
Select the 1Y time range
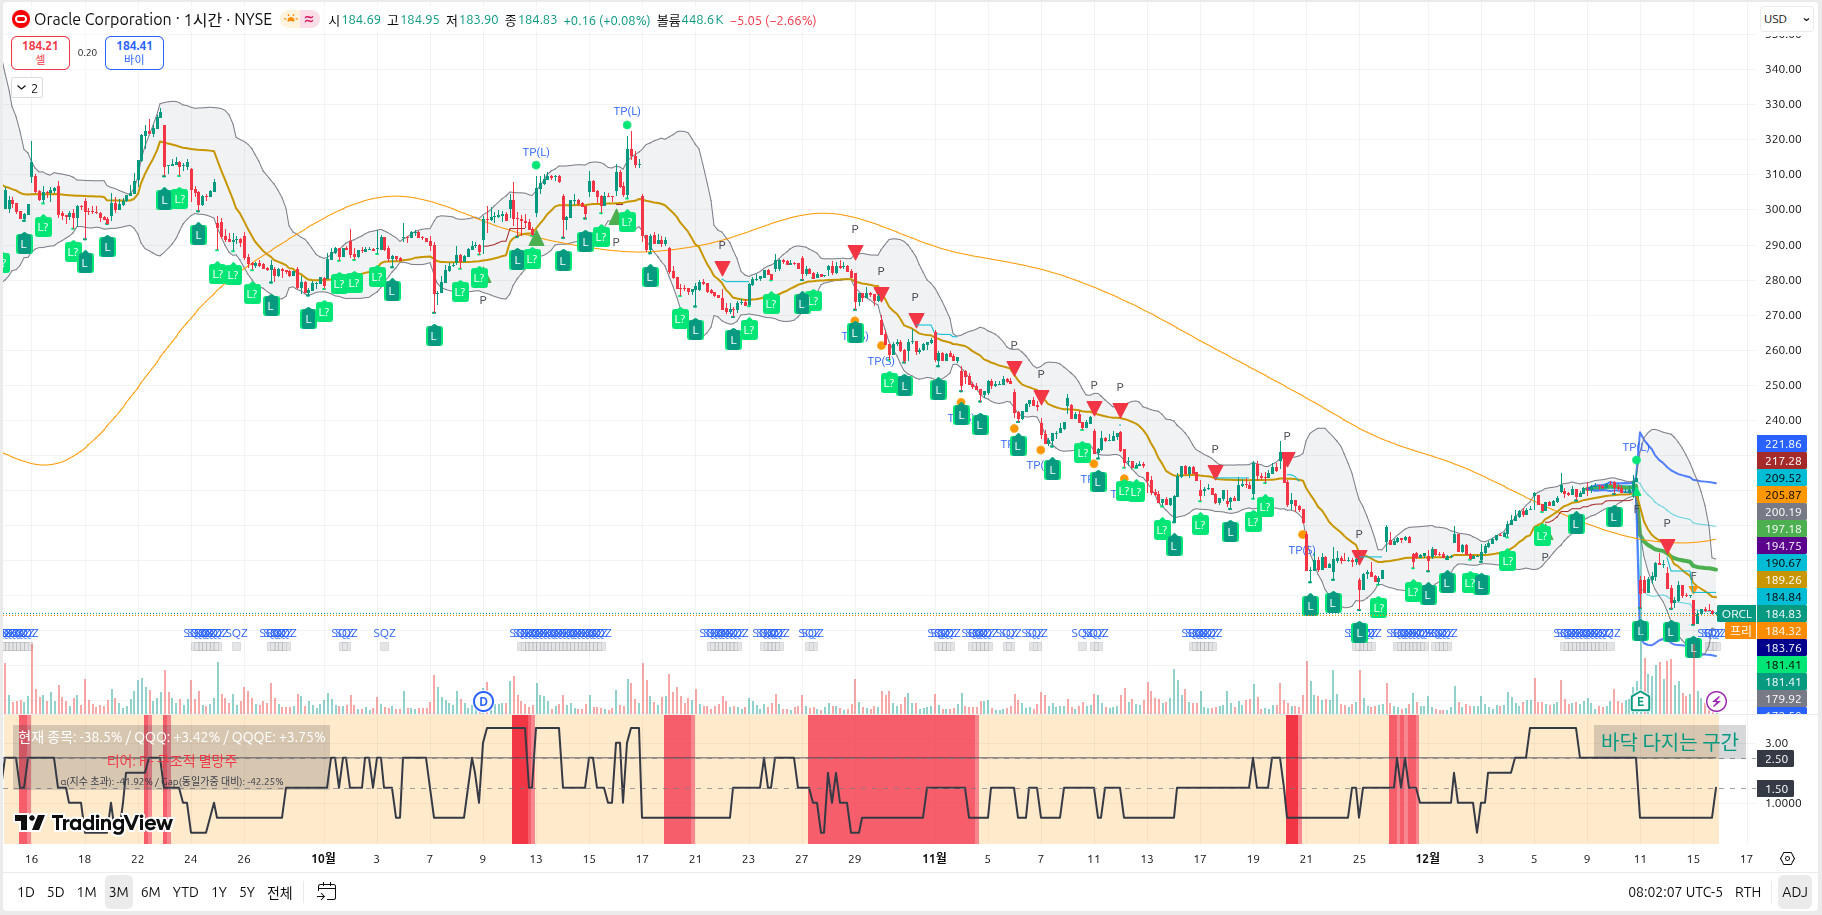pos(219,892)
